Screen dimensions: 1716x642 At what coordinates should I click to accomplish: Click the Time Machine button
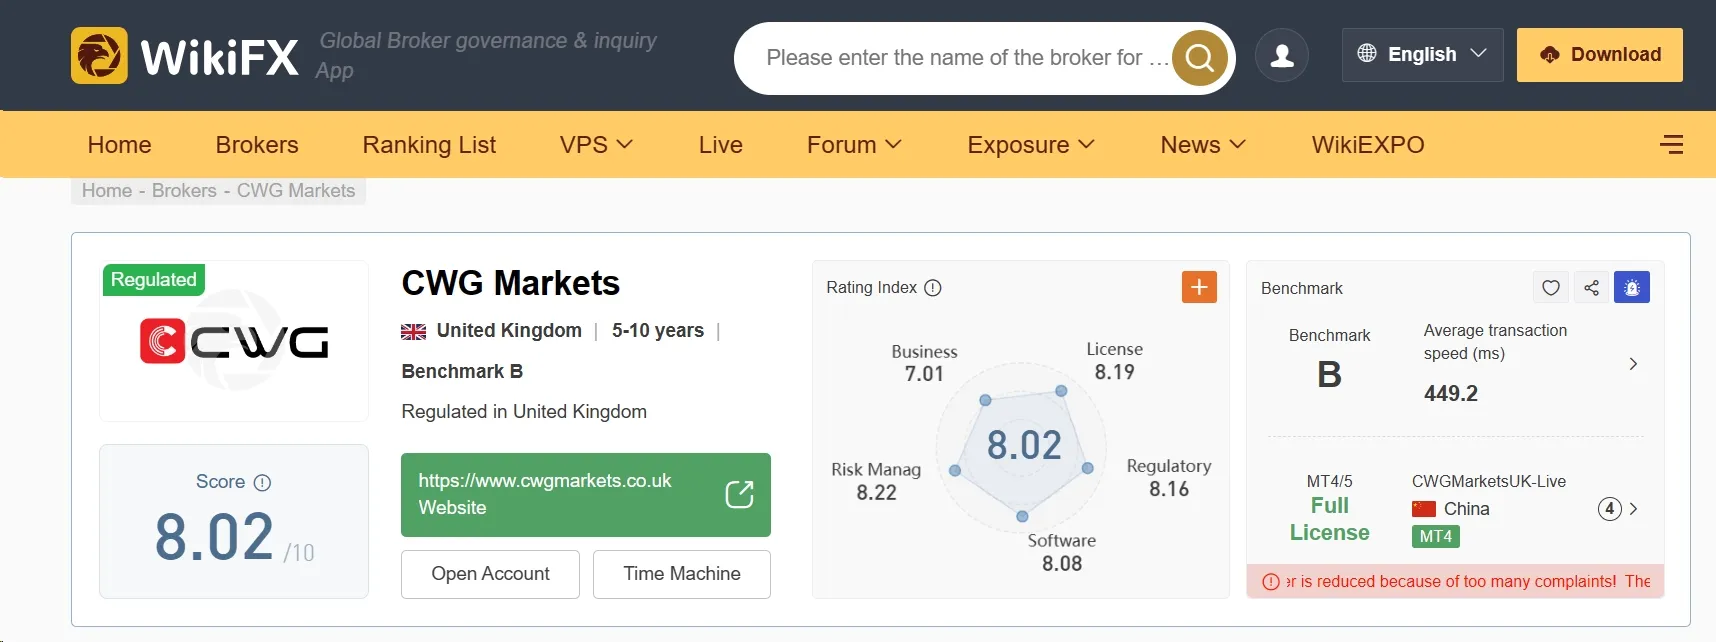pyautogui.click(x=682, y=574)
